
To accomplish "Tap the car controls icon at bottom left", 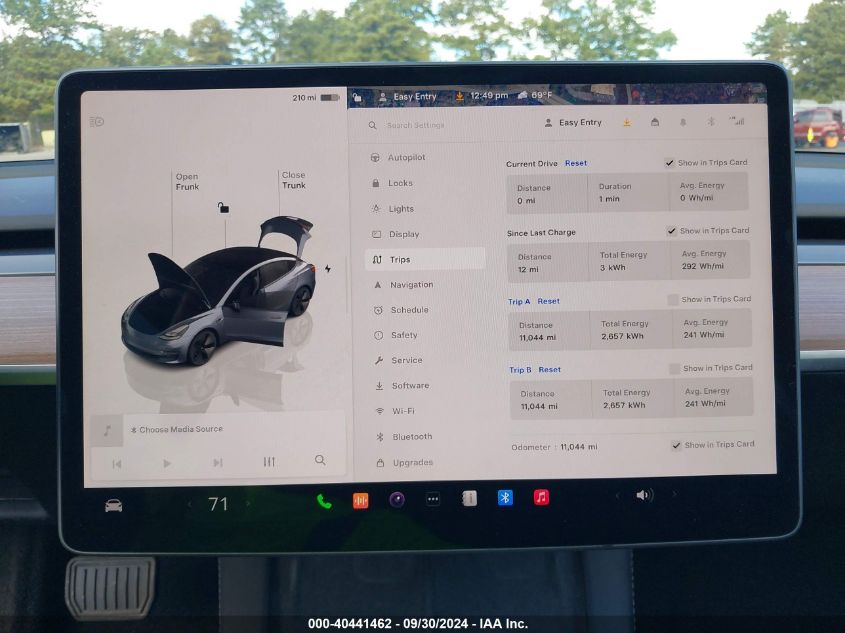I will (114, 505).
